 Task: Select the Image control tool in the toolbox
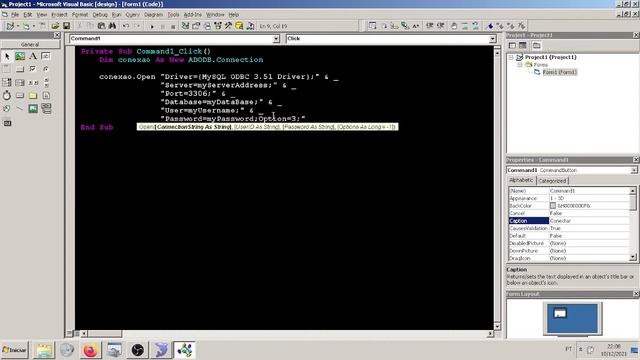(33, 109)
